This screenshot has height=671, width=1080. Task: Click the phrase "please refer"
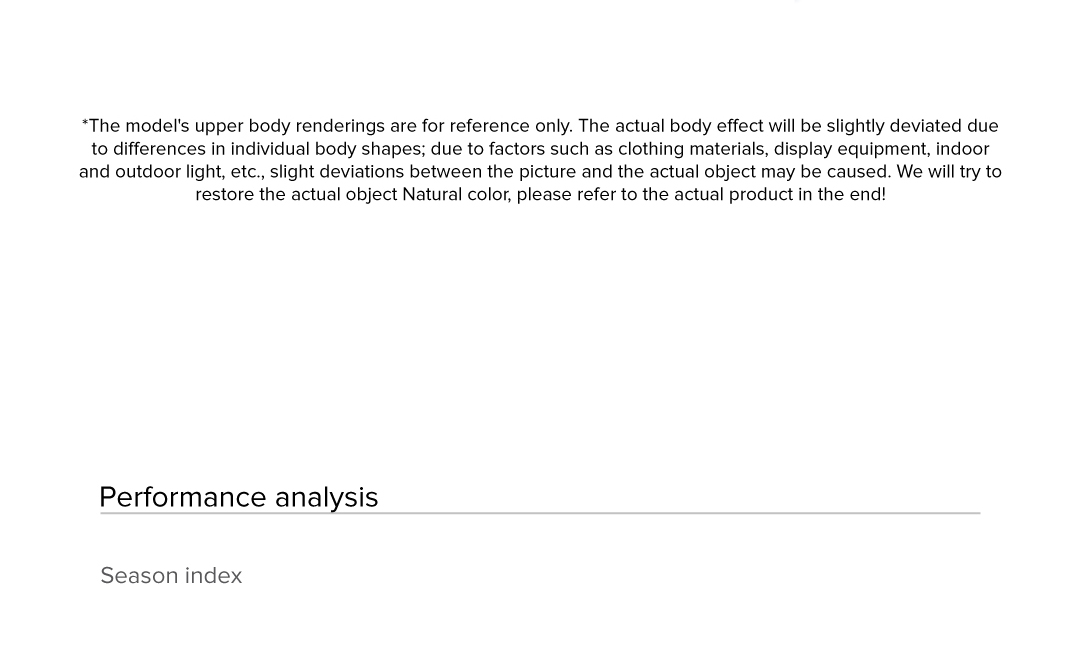pyautogui.click(x=566, y=195)
